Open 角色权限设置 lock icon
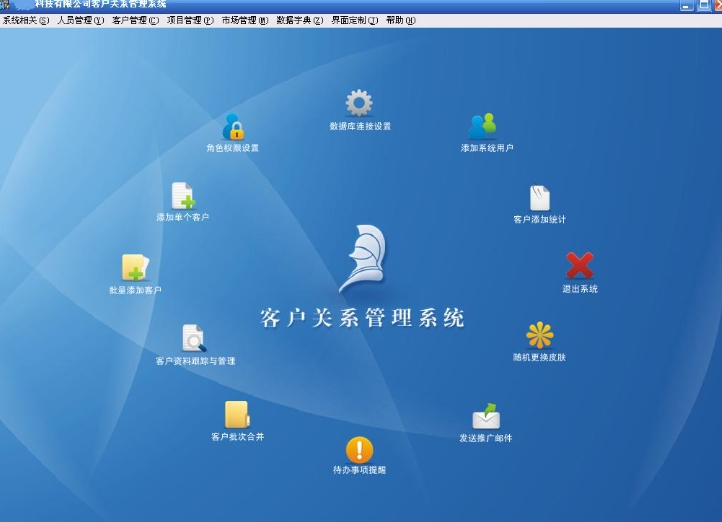 [x=233, y=127]
